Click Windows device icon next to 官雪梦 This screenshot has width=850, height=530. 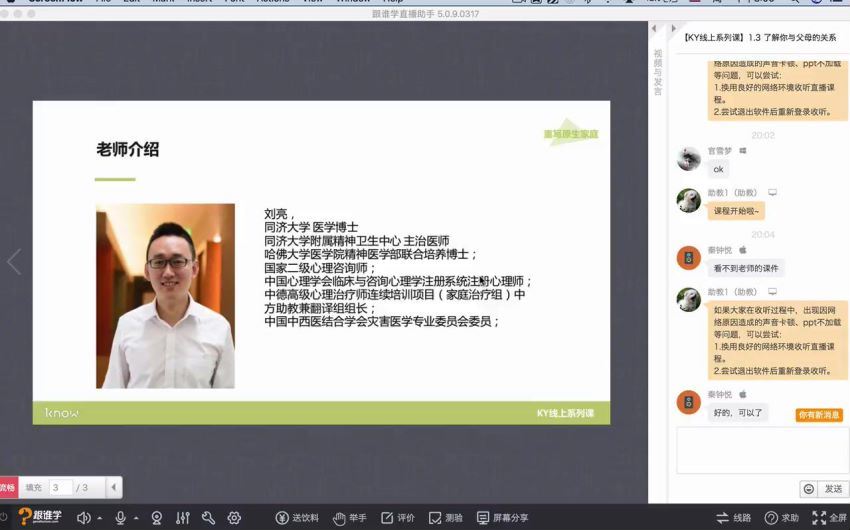743,151
